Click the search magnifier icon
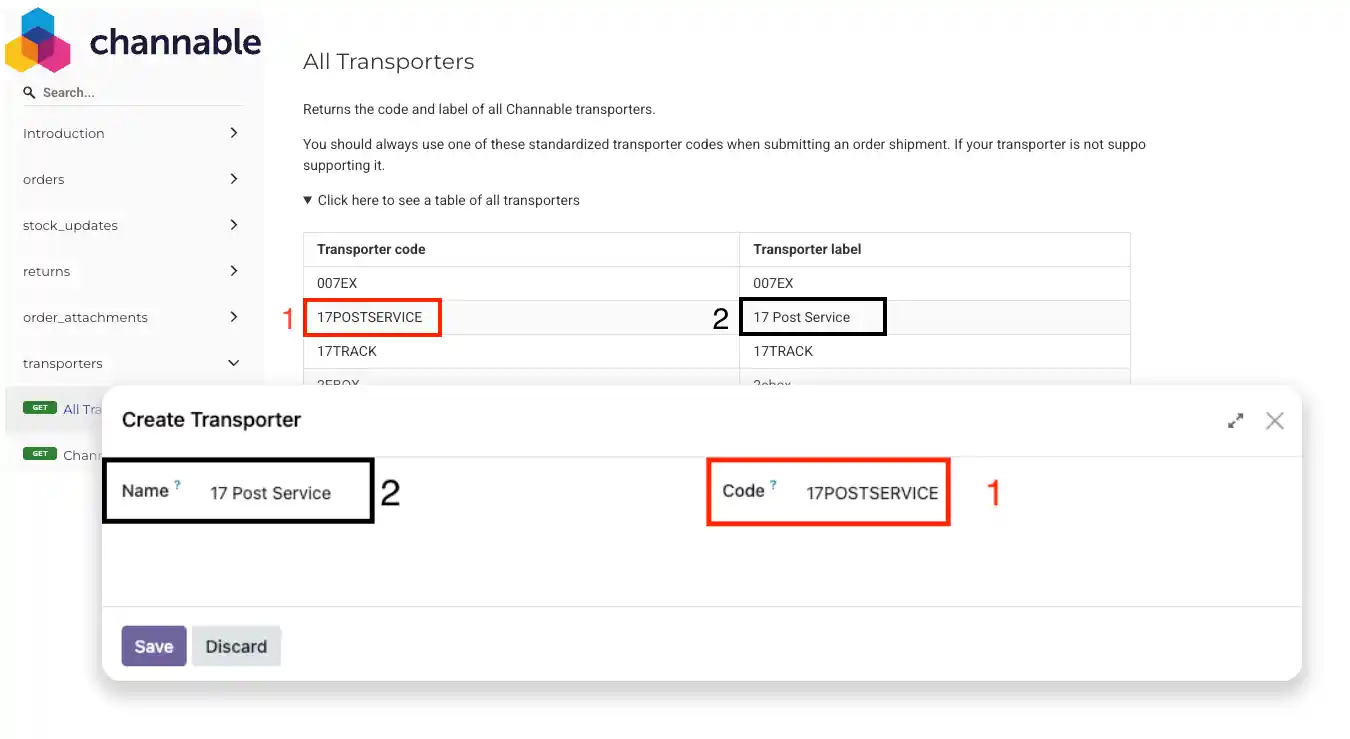The height and width of the screenshot is (739, 1350). [x=28, y=91]
